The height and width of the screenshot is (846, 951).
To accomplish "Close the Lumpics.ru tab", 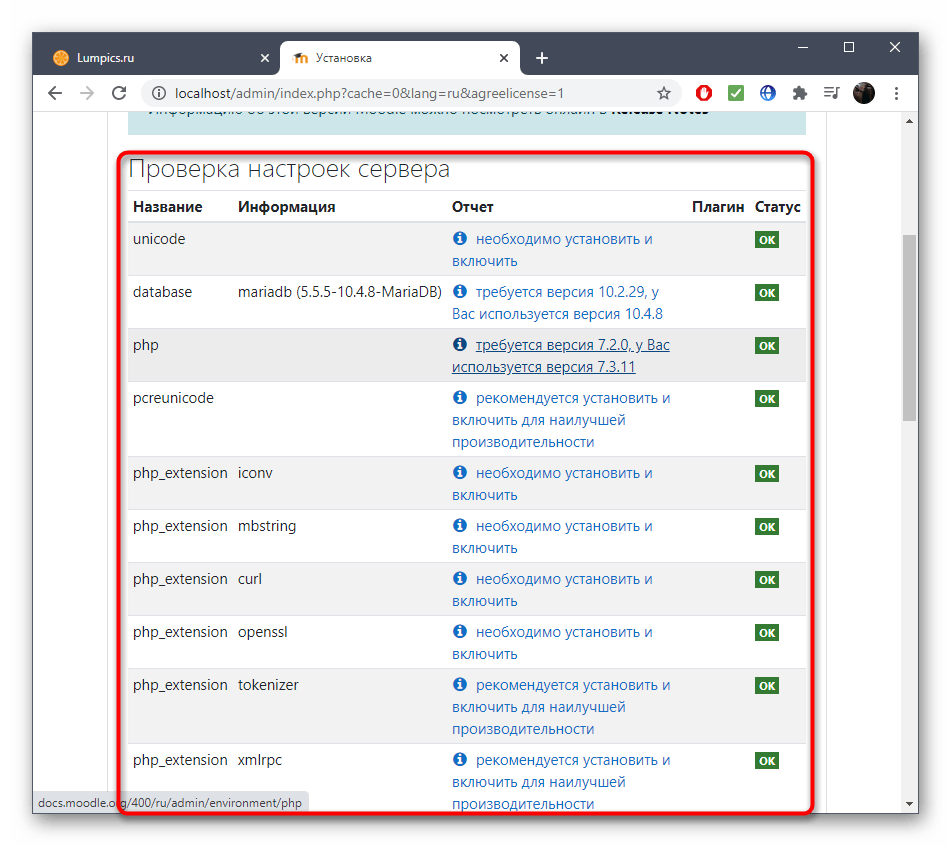I will coord(264,58).
